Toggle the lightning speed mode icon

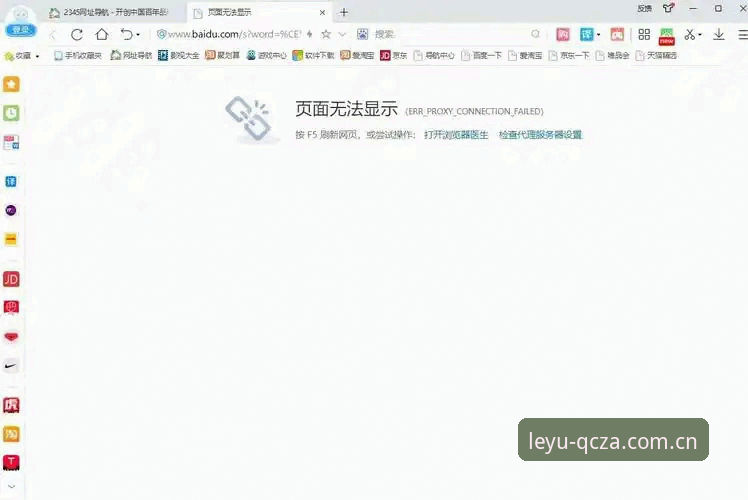point(310,34)
